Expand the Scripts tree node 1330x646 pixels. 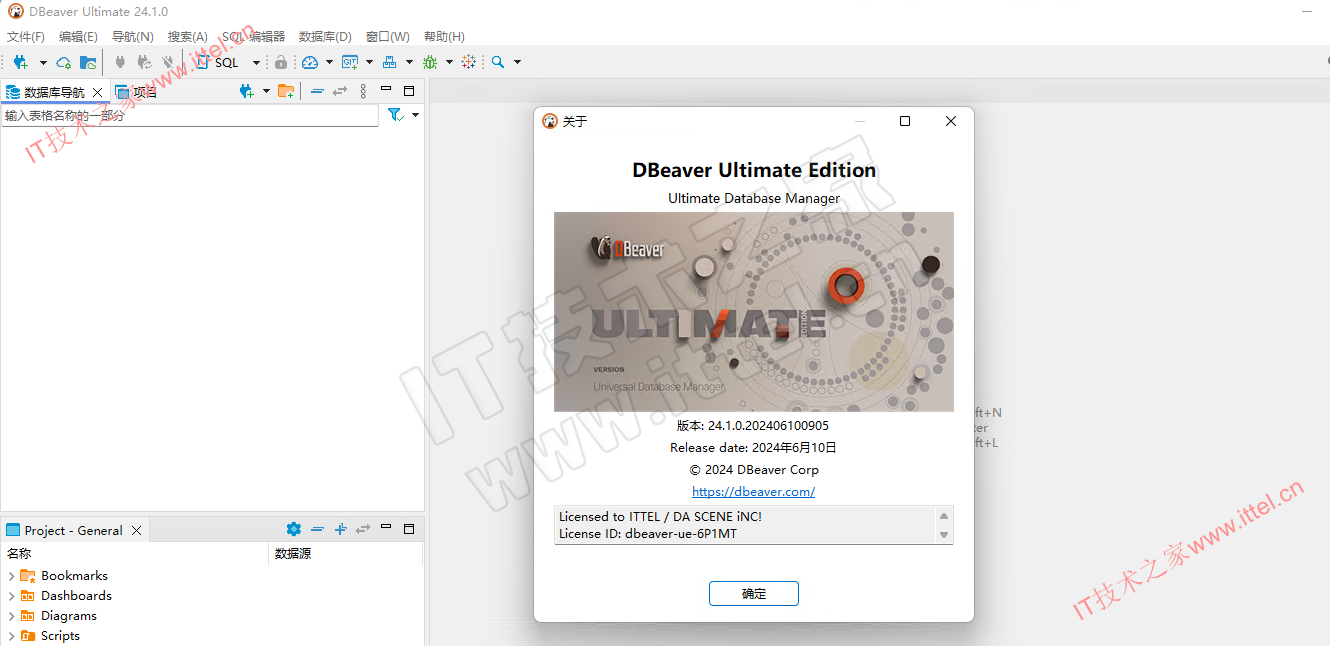point(11,636)
